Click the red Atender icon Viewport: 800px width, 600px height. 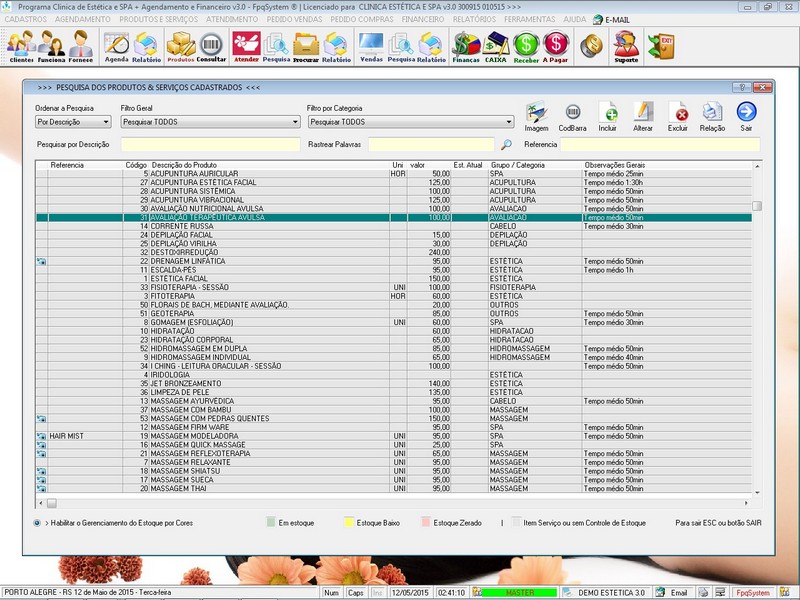(x=246, y=46)
